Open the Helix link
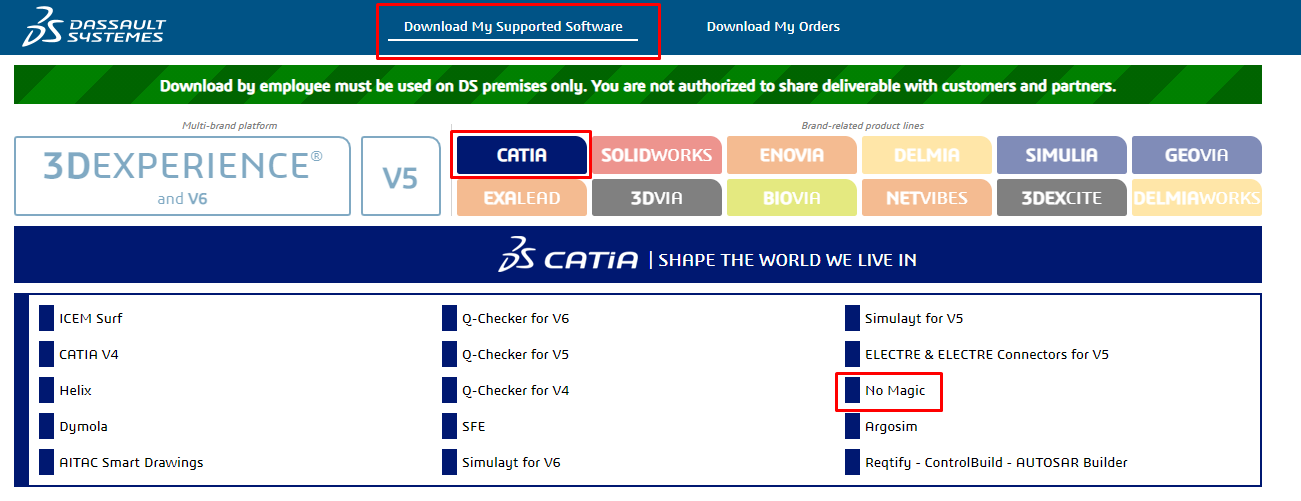1301x501 pixels. point(76,390)
